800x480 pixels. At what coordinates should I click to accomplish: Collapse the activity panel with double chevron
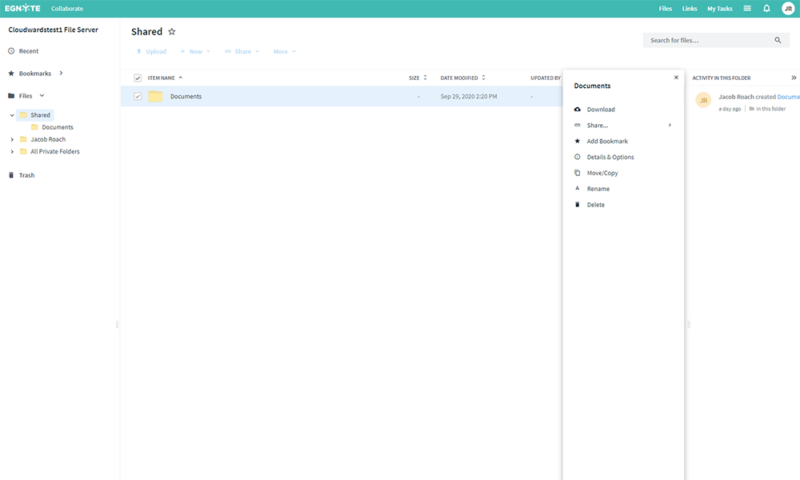click(x=793, y=77)
